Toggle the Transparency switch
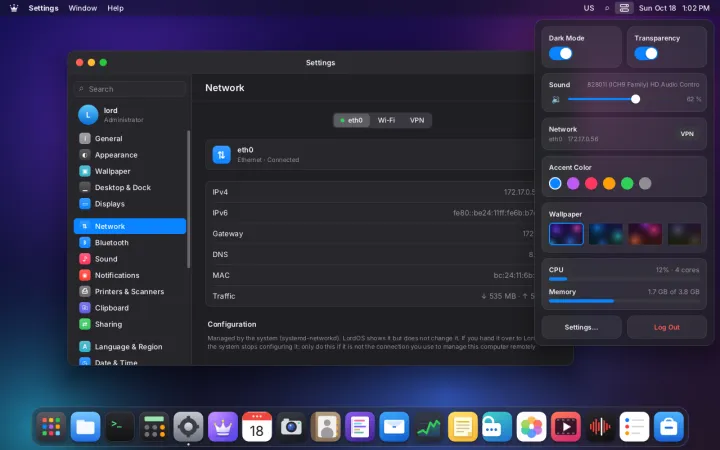This screenshot has height=450, width=720. click(x=646, y=54)
